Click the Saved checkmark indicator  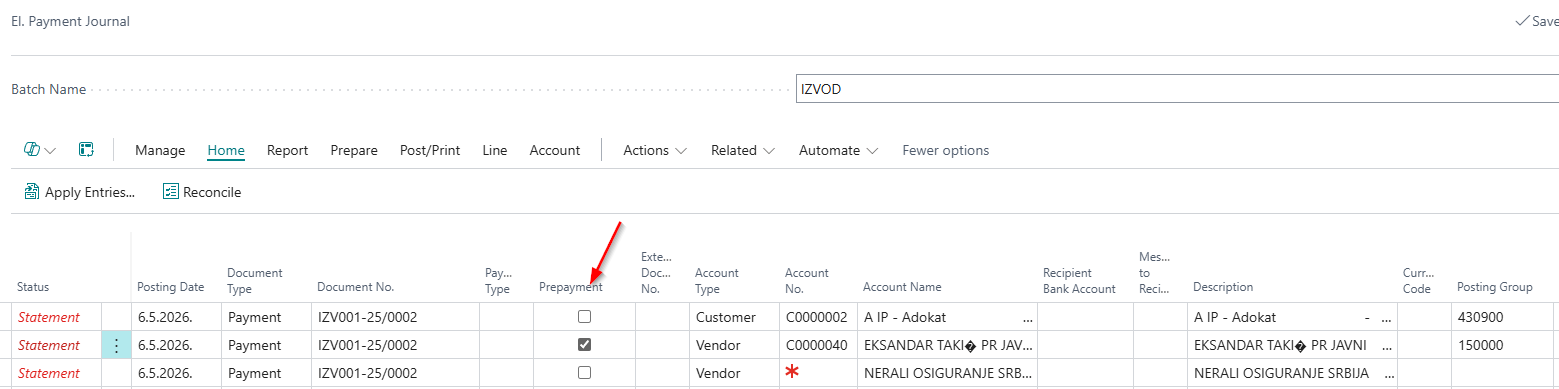click(x=1523, y=21)
